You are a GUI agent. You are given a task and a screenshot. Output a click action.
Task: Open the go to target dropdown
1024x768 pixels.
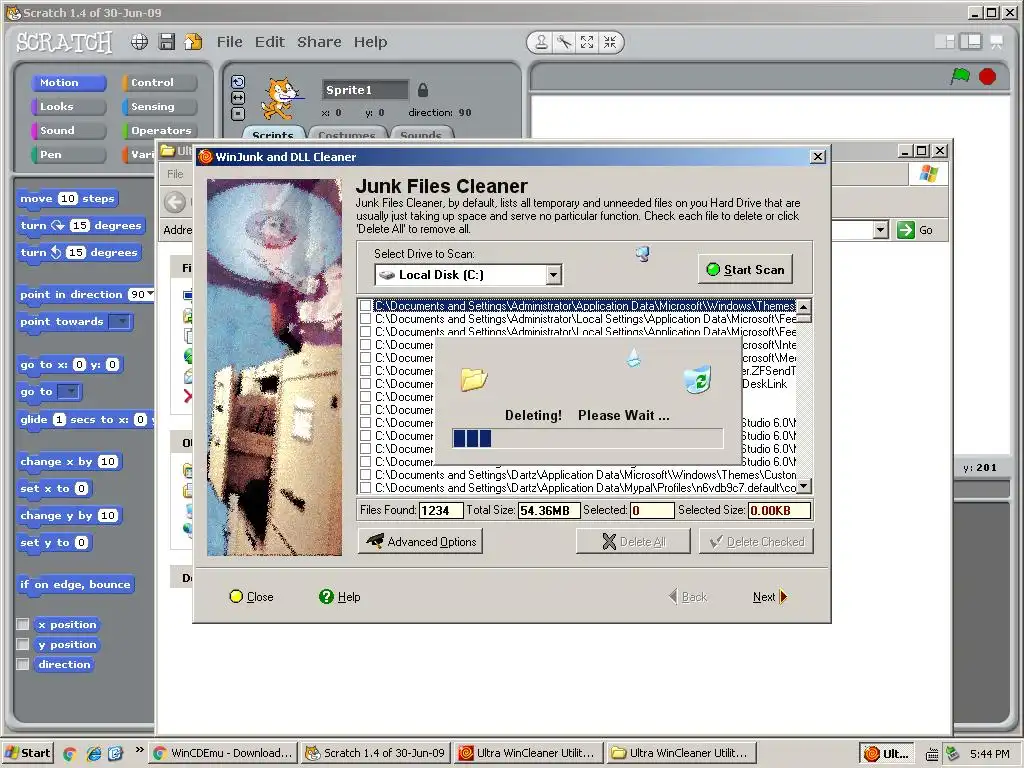(x=69, y=392)
